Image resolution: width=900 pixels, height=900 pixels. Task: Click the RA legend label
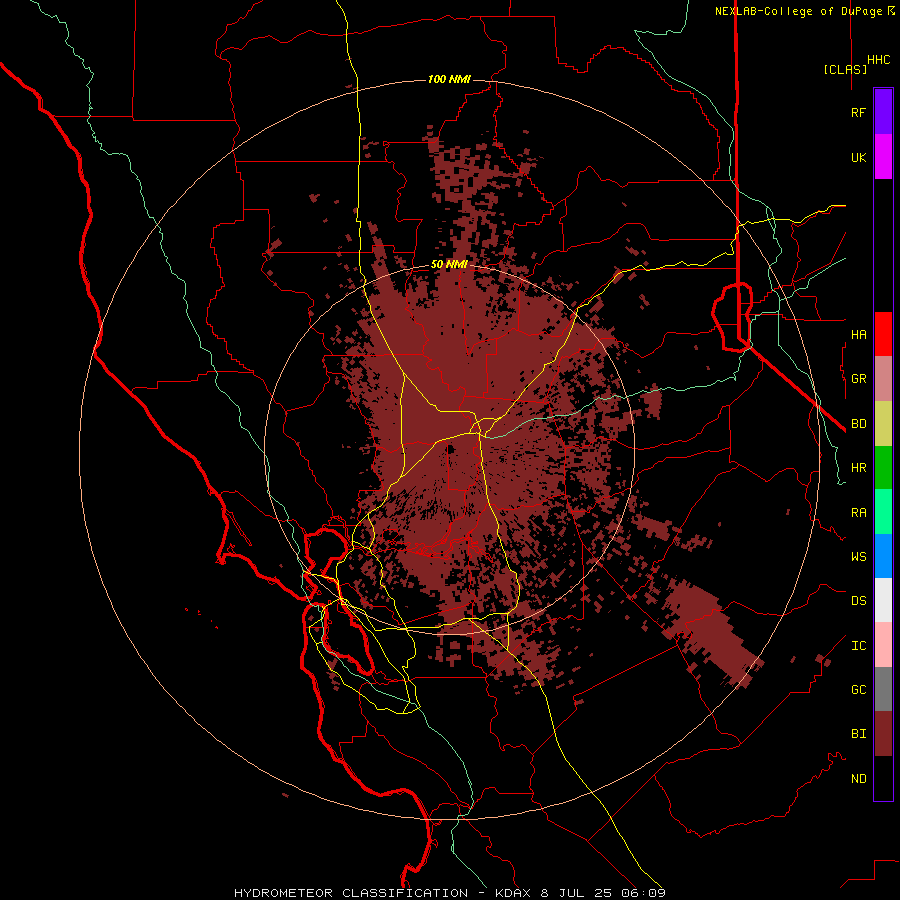tap(858, 513)
